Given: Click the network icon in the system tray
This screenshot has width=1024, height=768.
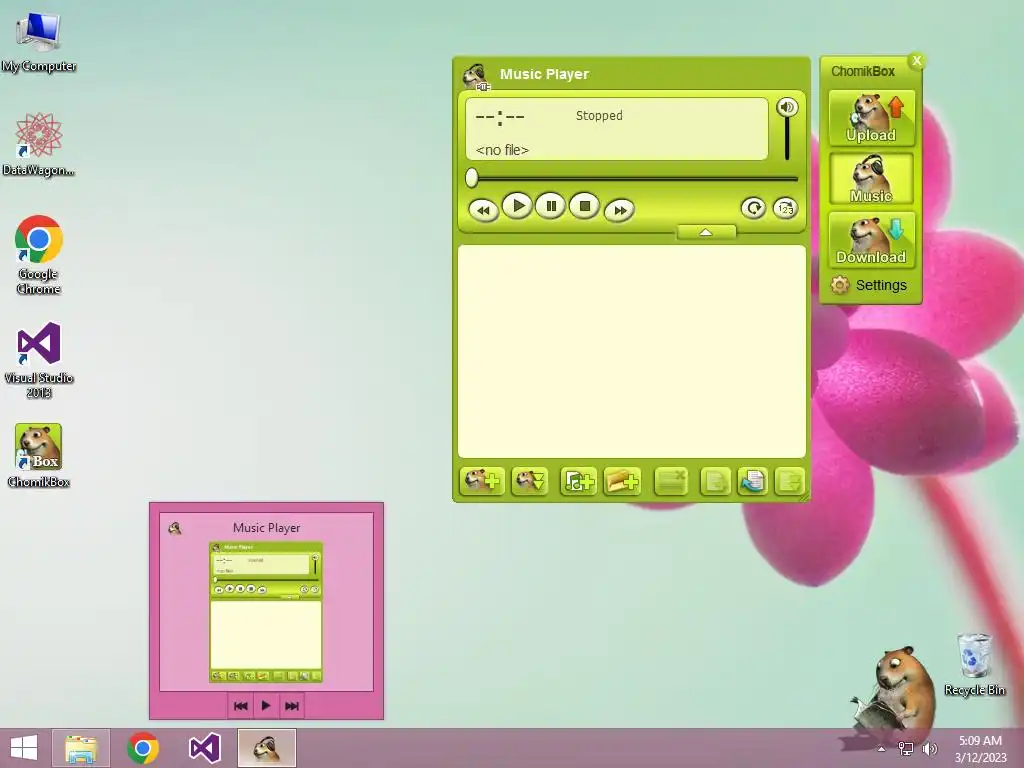Looking at the screenshot, I should coord(906,748).
